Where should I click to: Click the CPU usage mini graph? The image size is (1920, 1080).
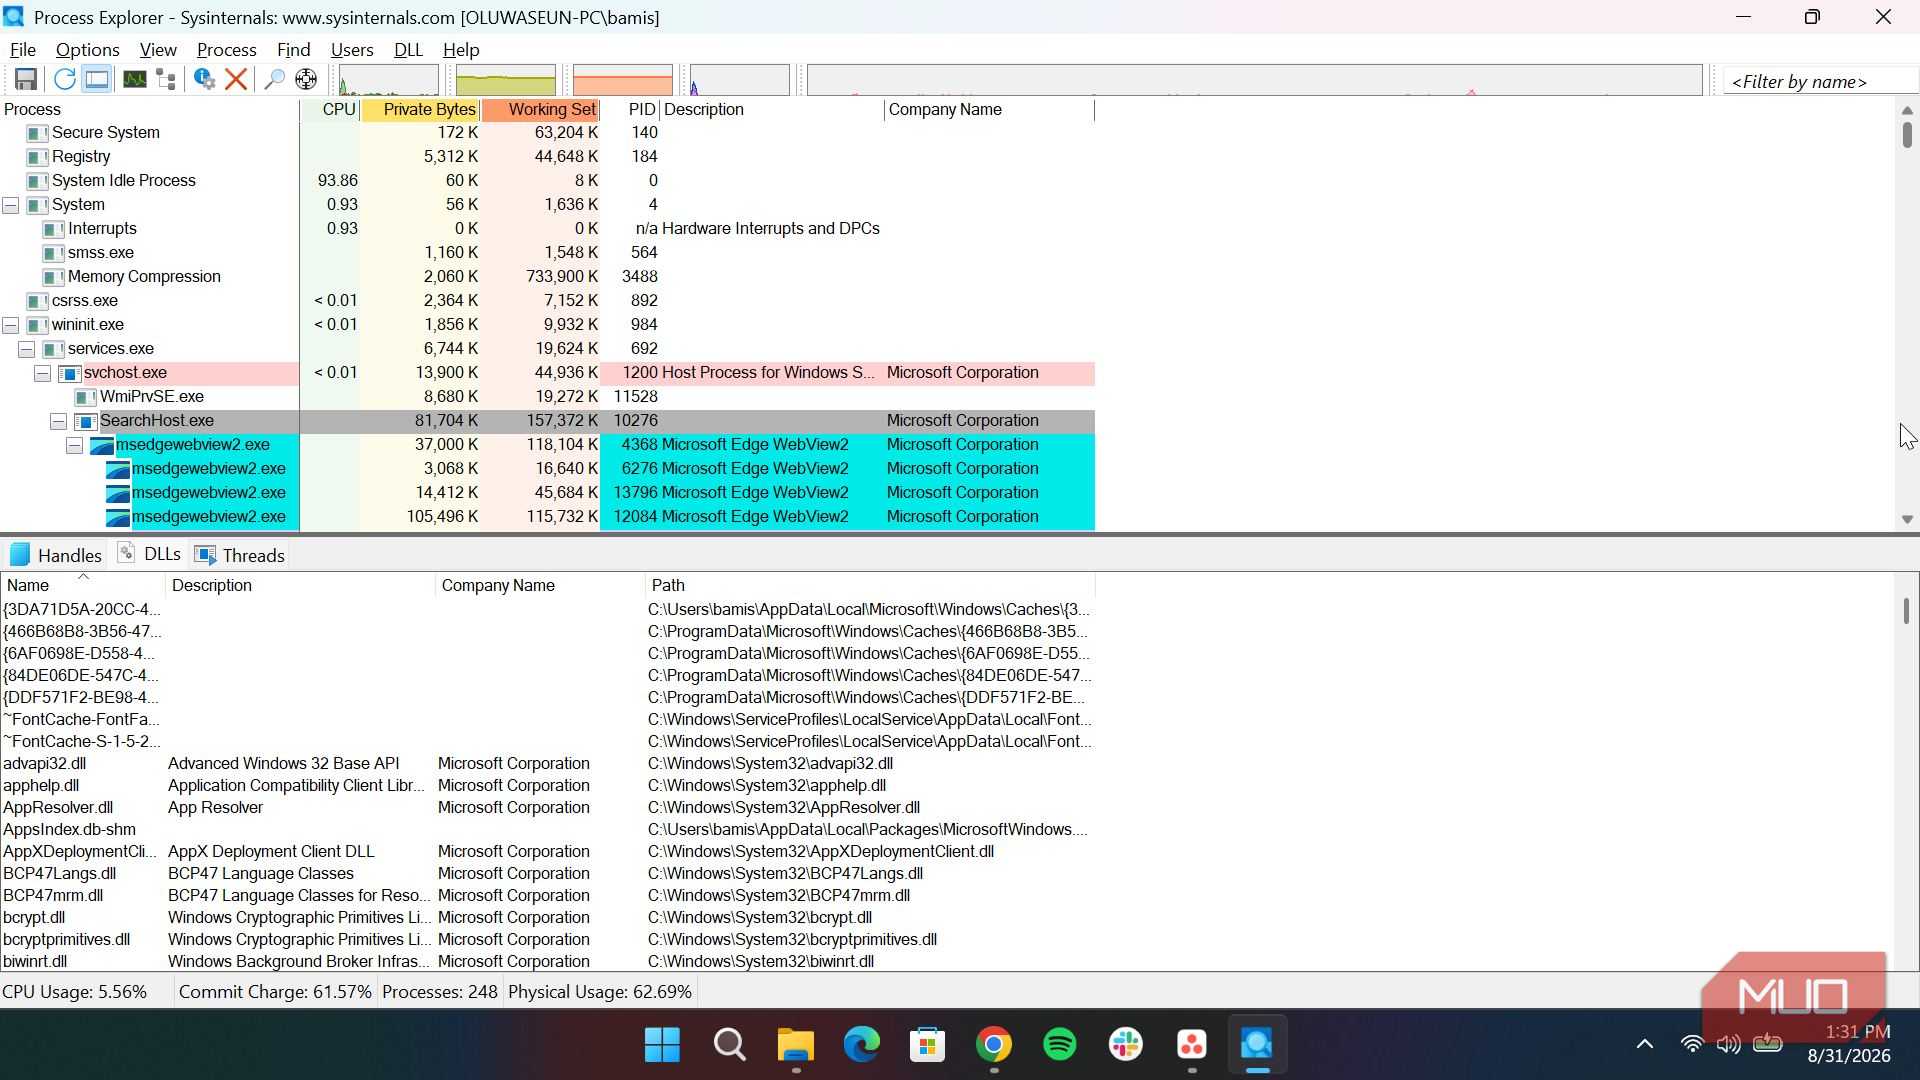[389, 80]
